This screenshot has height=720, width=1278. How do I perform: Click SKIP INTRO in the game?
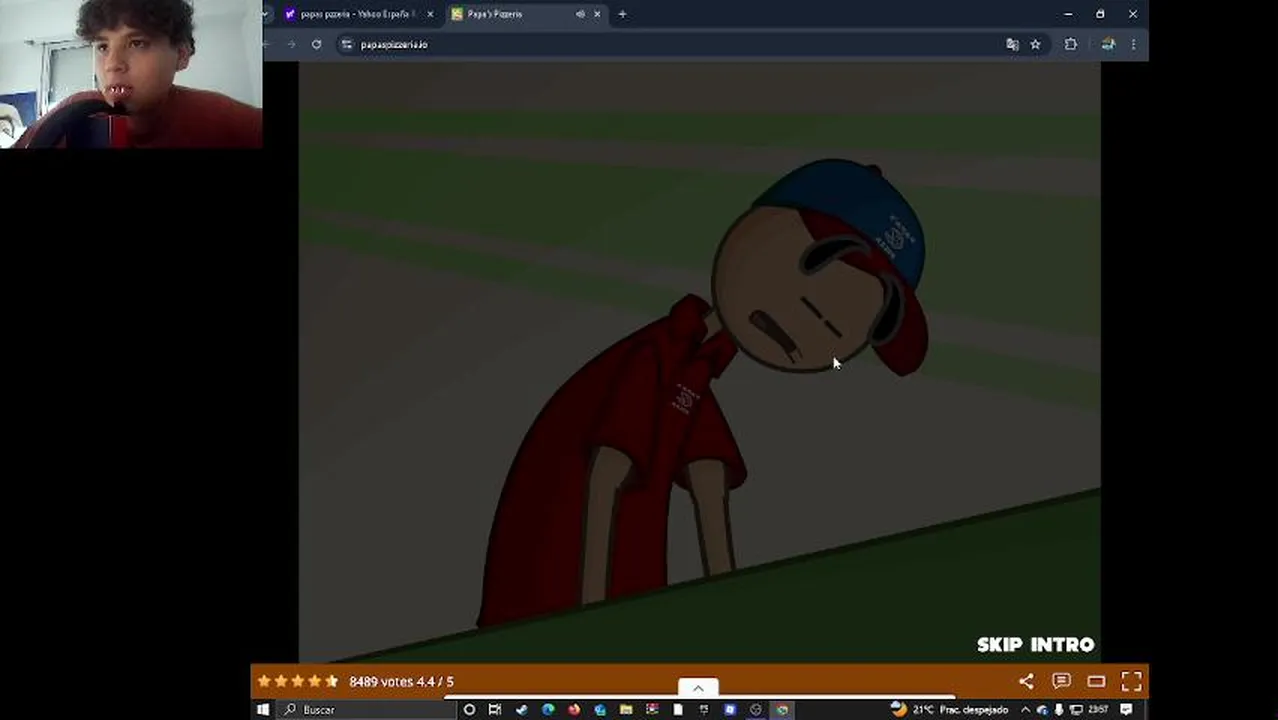click(x=1036, y=645)
